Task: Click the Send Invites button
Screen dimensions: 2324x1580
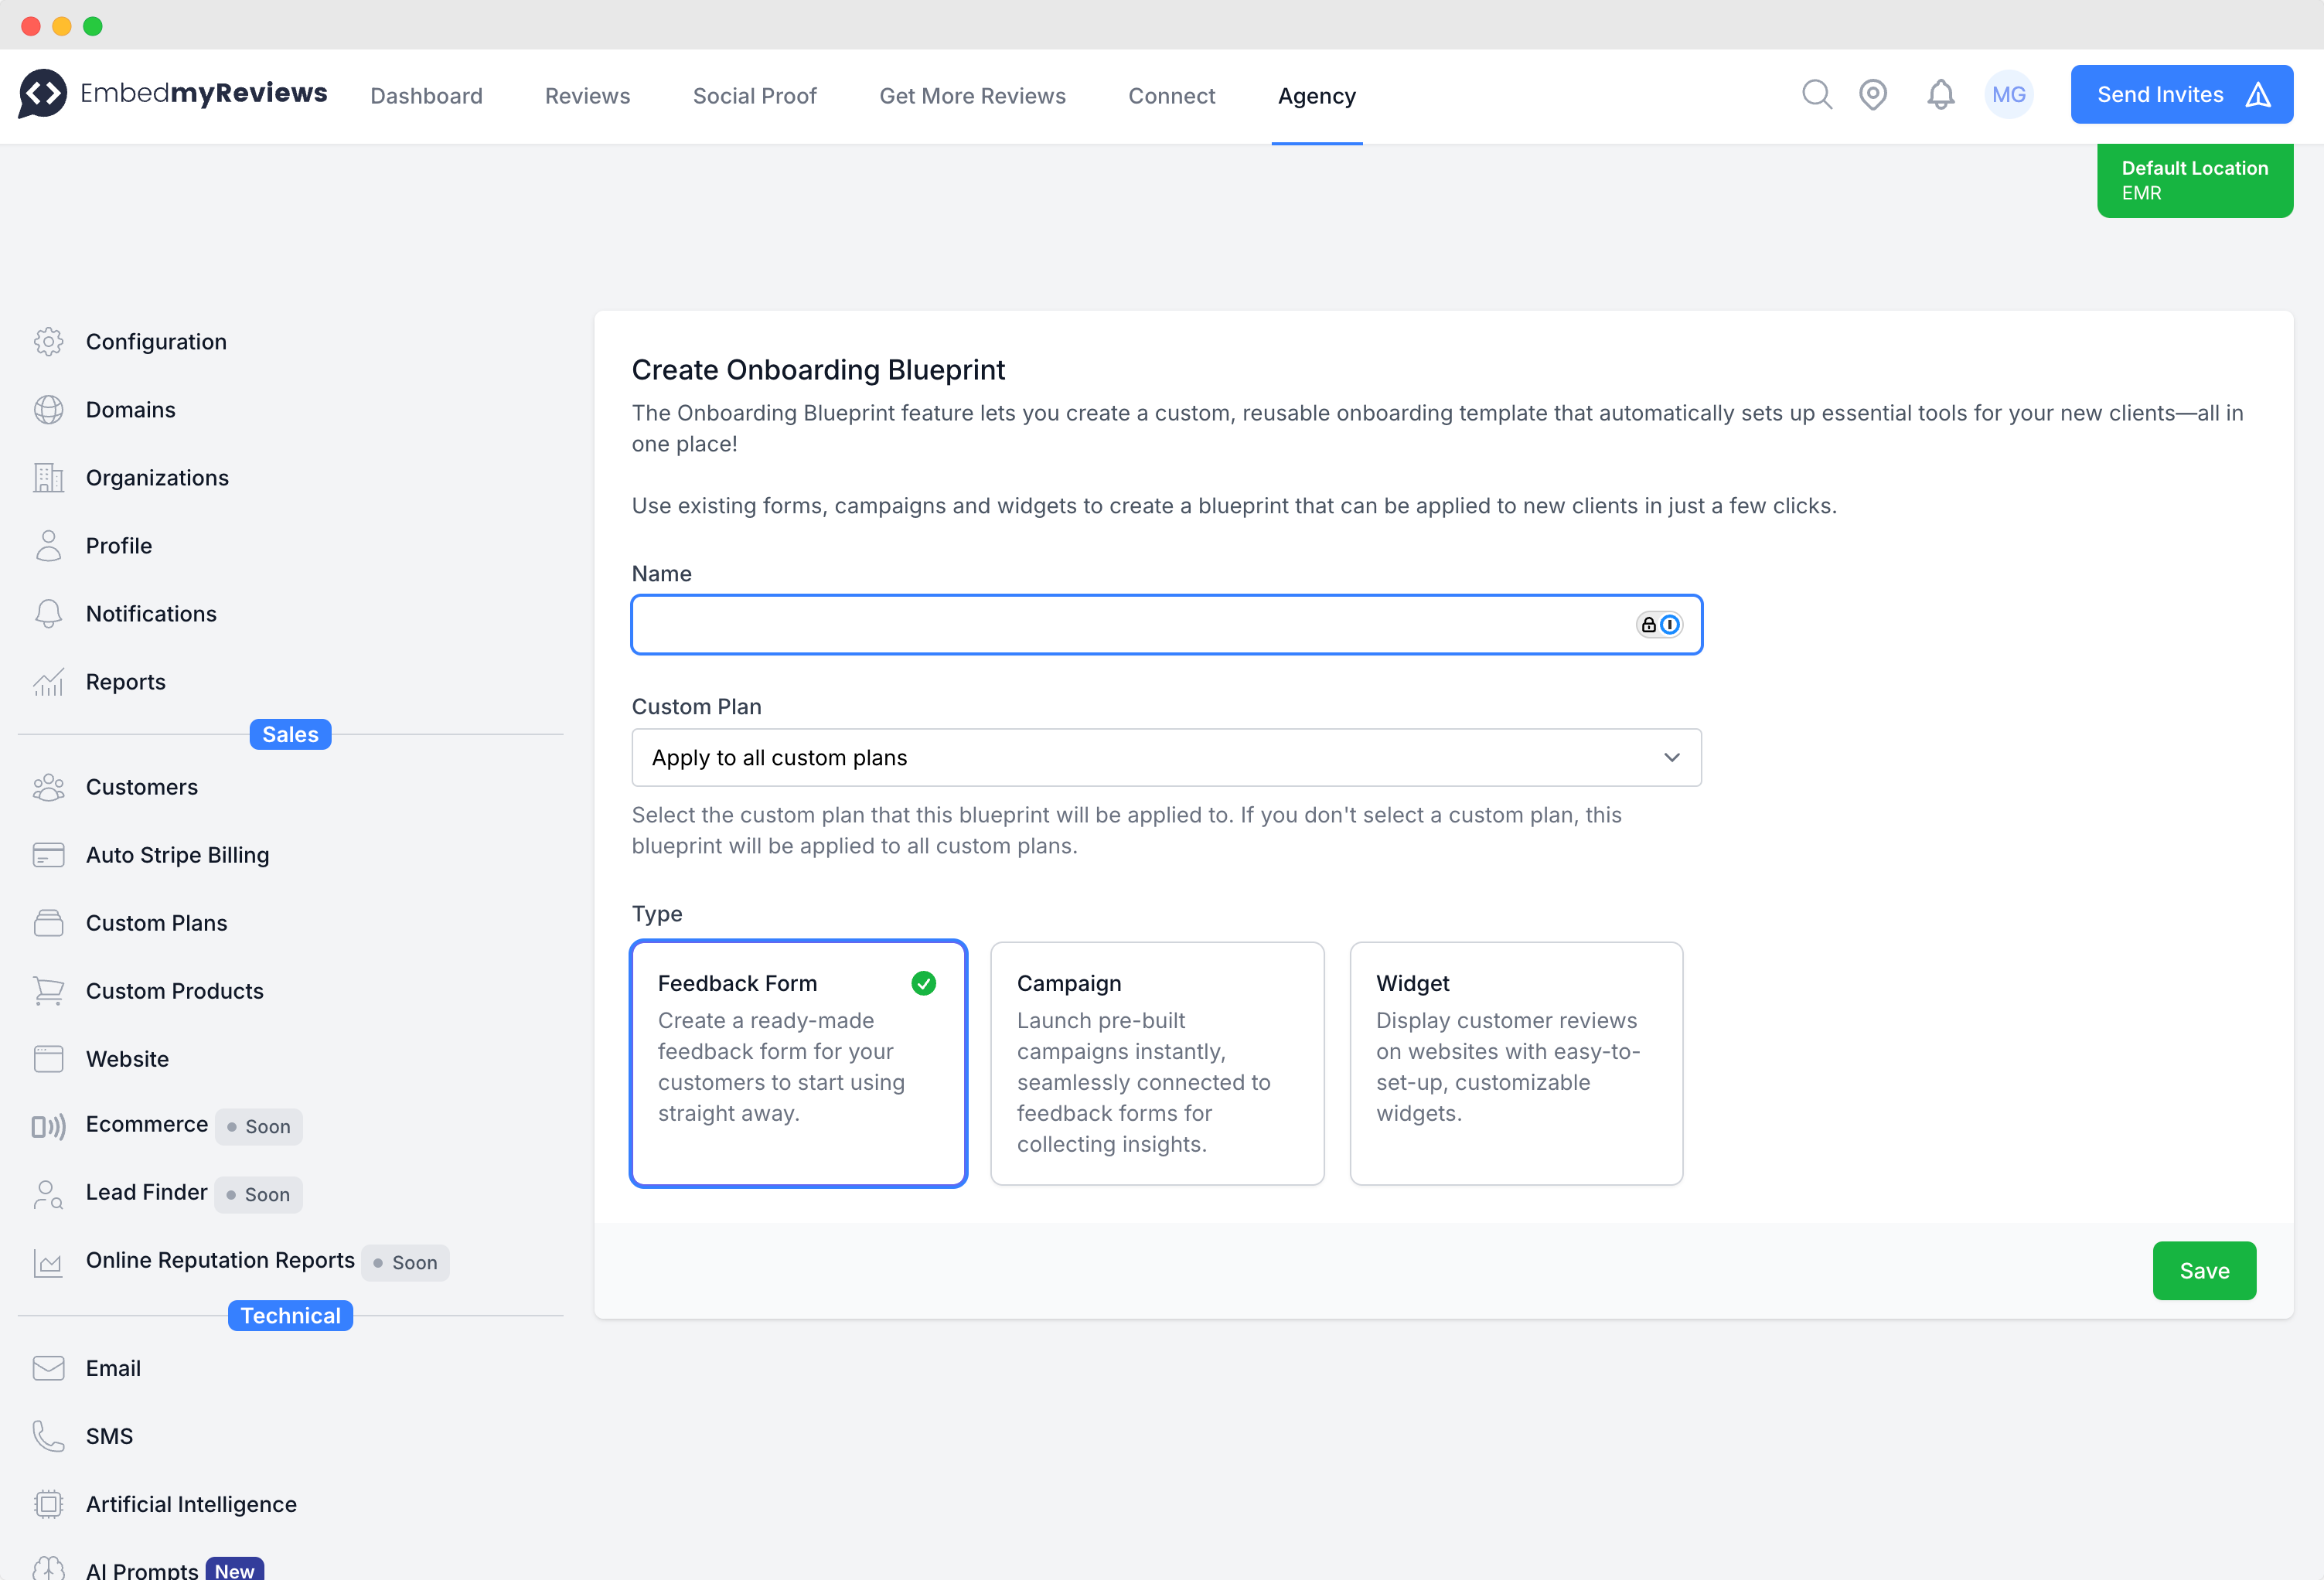Action: coord(2181,95)
